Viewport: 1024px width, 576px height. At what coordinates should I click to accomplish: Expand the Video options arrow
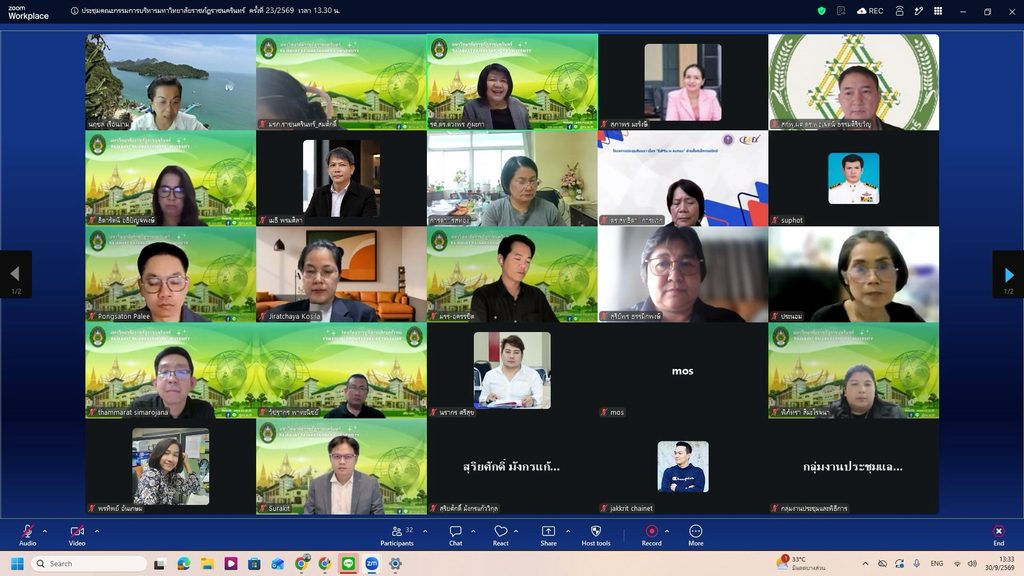tap(97, 531)
